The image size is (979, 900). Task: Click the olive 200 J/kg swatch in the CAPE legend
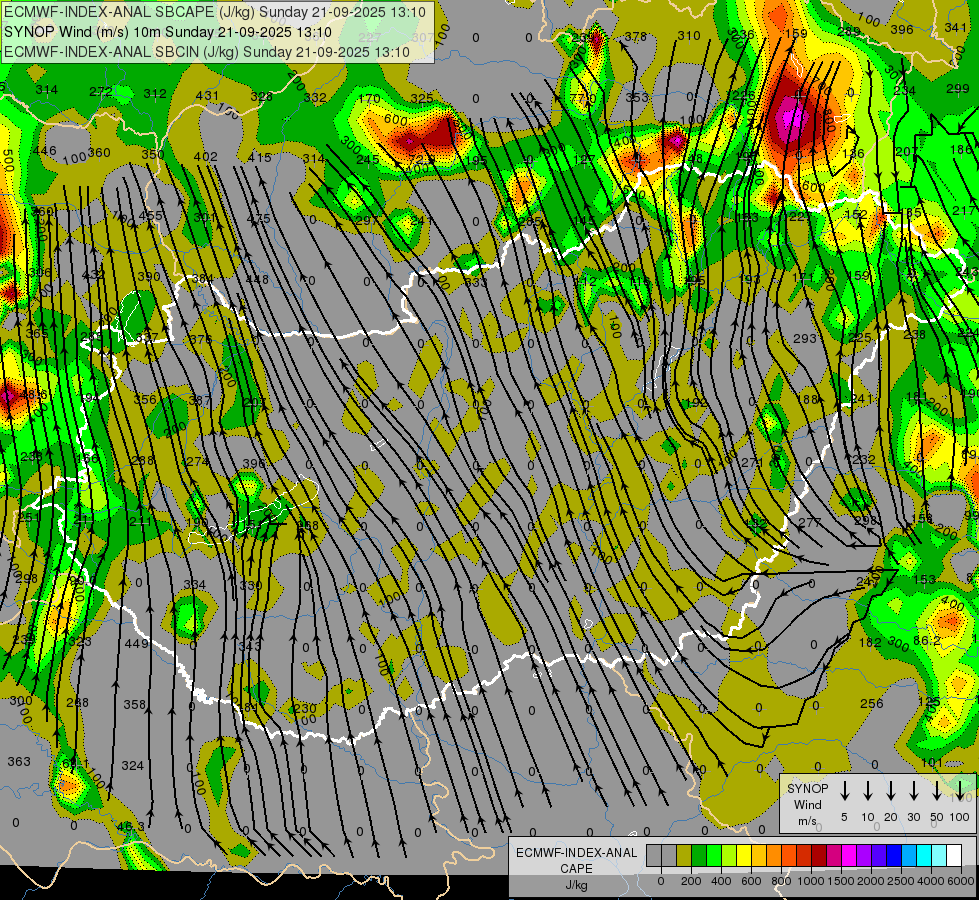pos(684,855)
